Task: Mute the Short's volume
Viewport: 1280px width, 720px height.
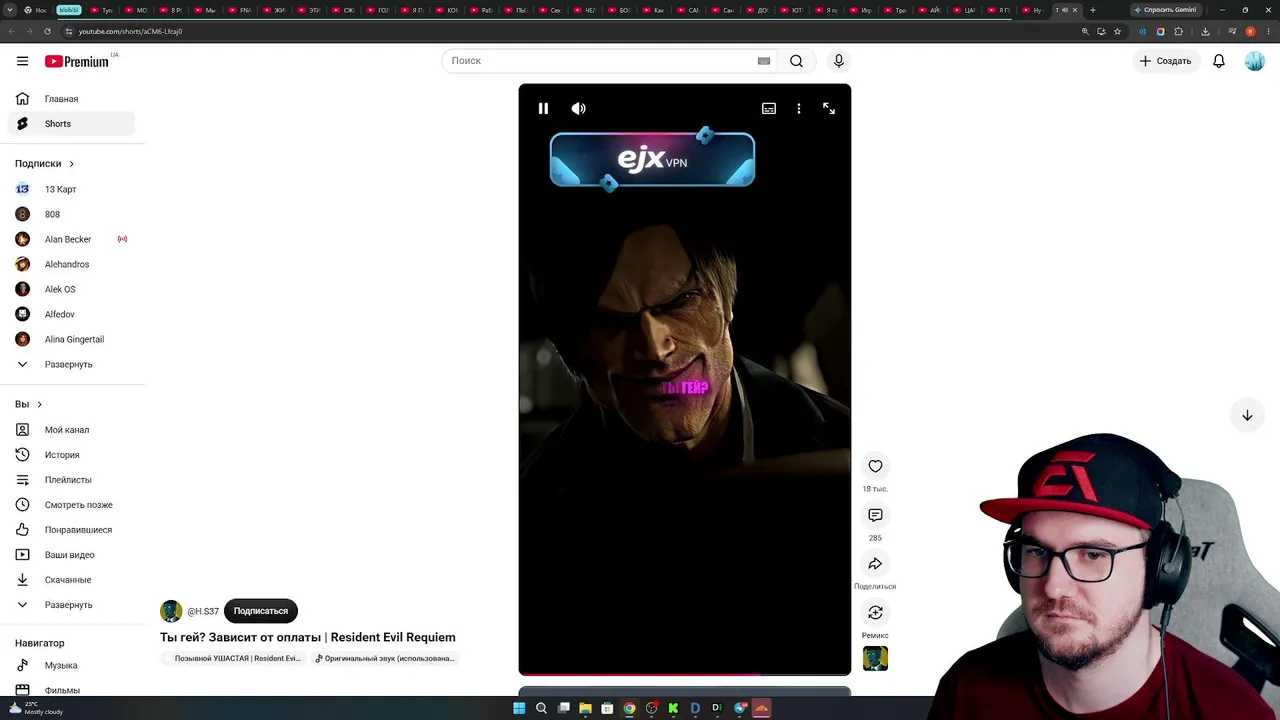Action: click(x=578, y=108)
